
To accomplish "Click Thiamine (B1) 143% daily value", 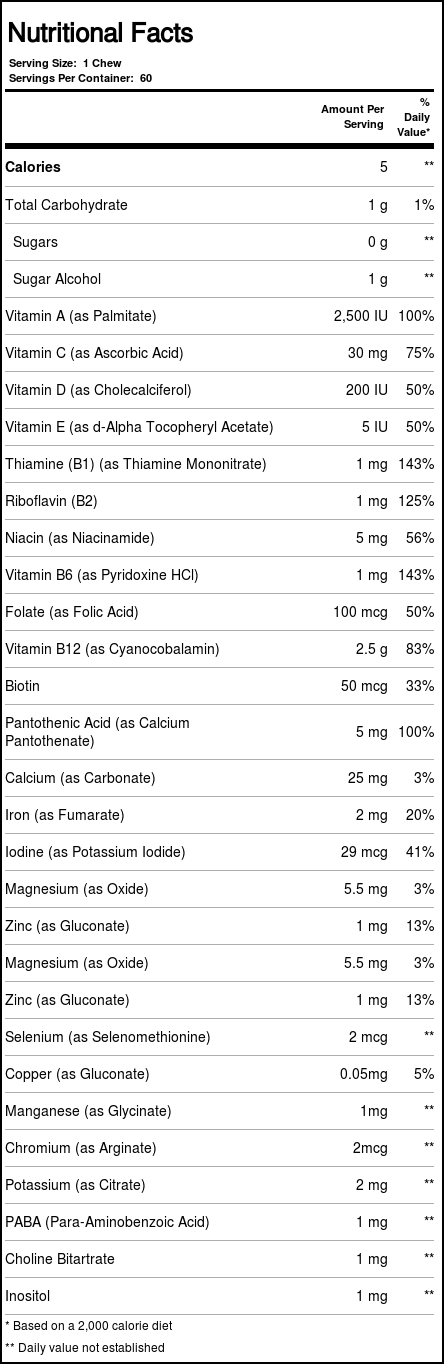I will coord(415,464).
